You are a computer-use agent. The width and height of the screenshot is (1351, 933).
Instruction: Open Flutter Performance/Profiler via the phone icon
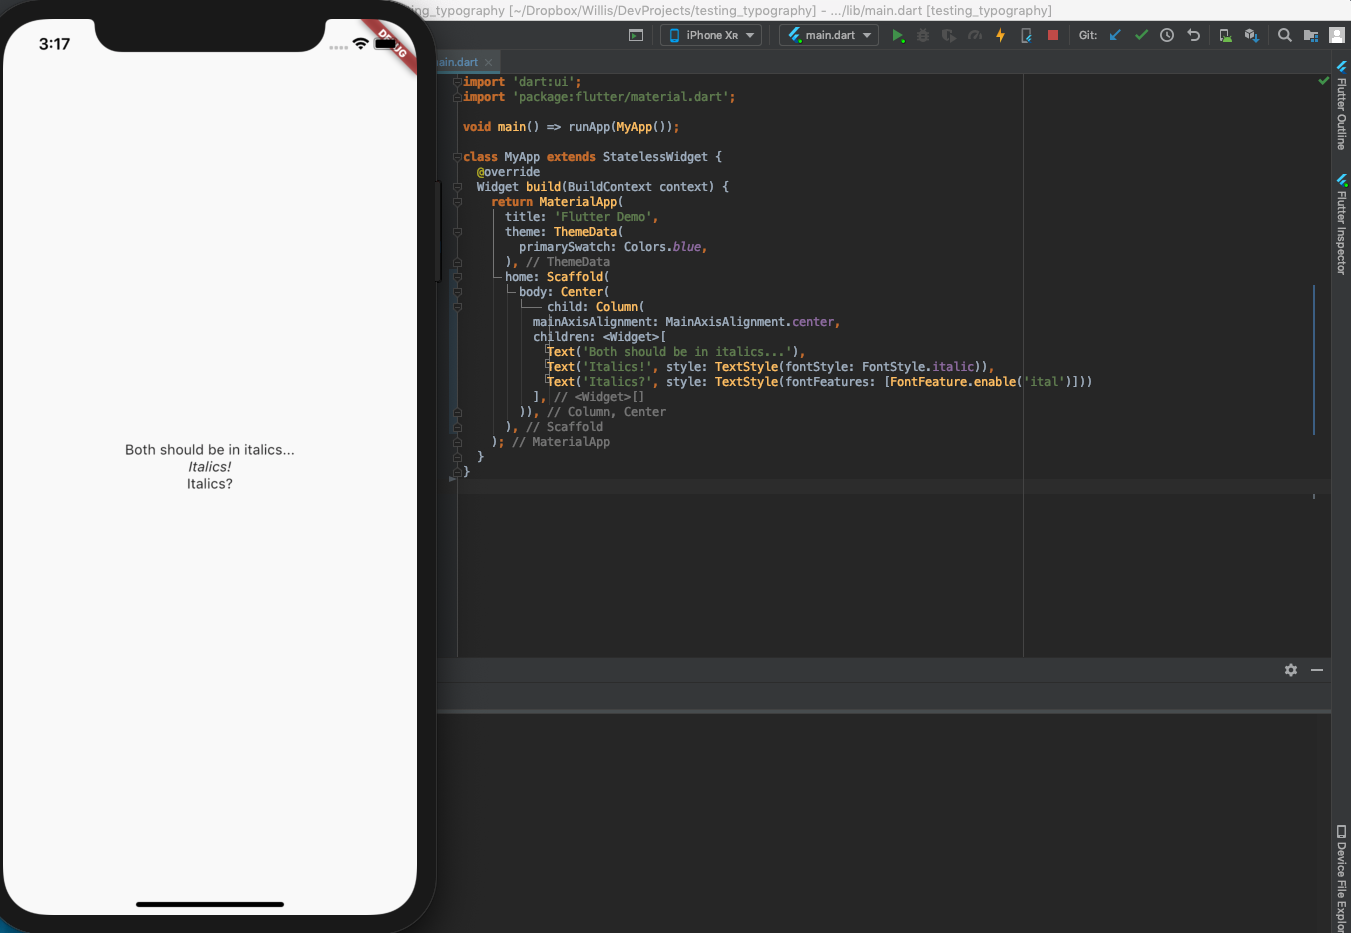(x=1026, y=35)
